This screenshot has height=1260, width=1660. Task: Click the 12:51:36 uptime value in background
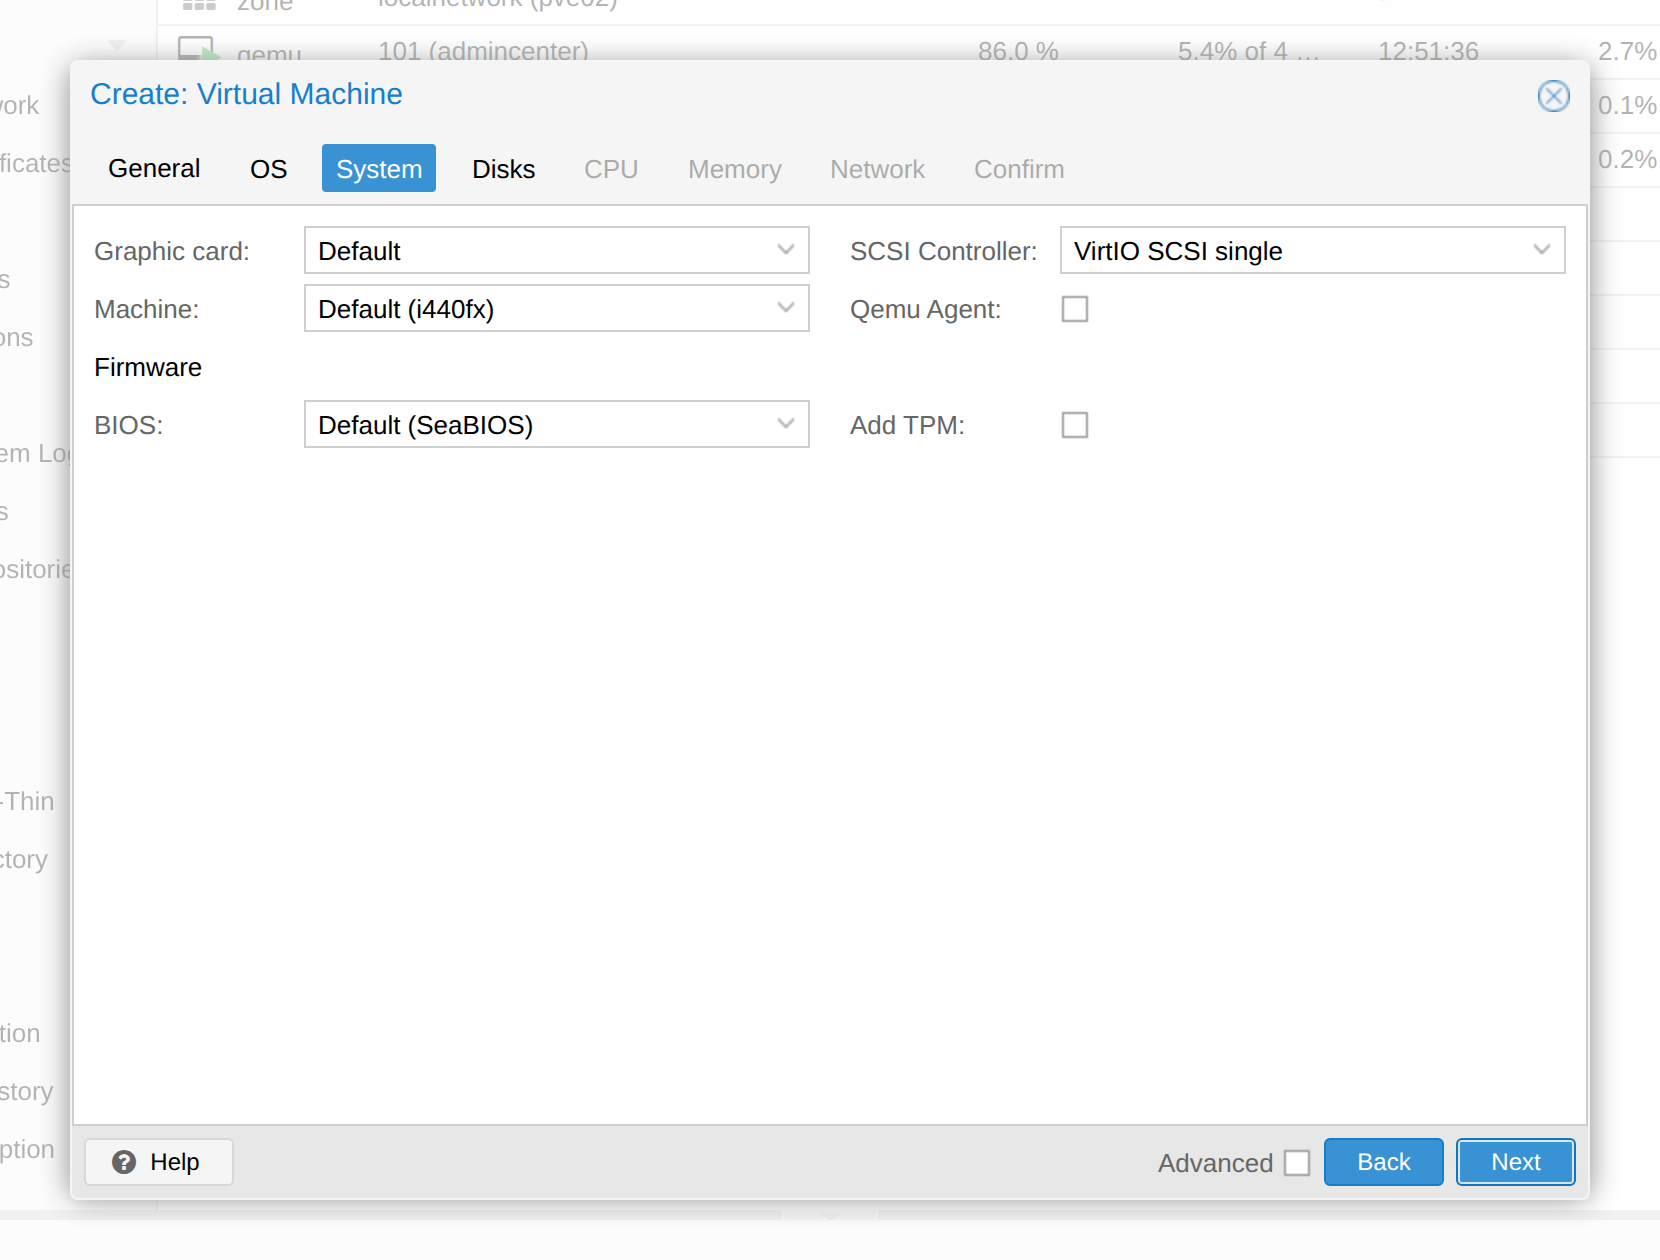pyautogui.click(x=1428, y=51)
